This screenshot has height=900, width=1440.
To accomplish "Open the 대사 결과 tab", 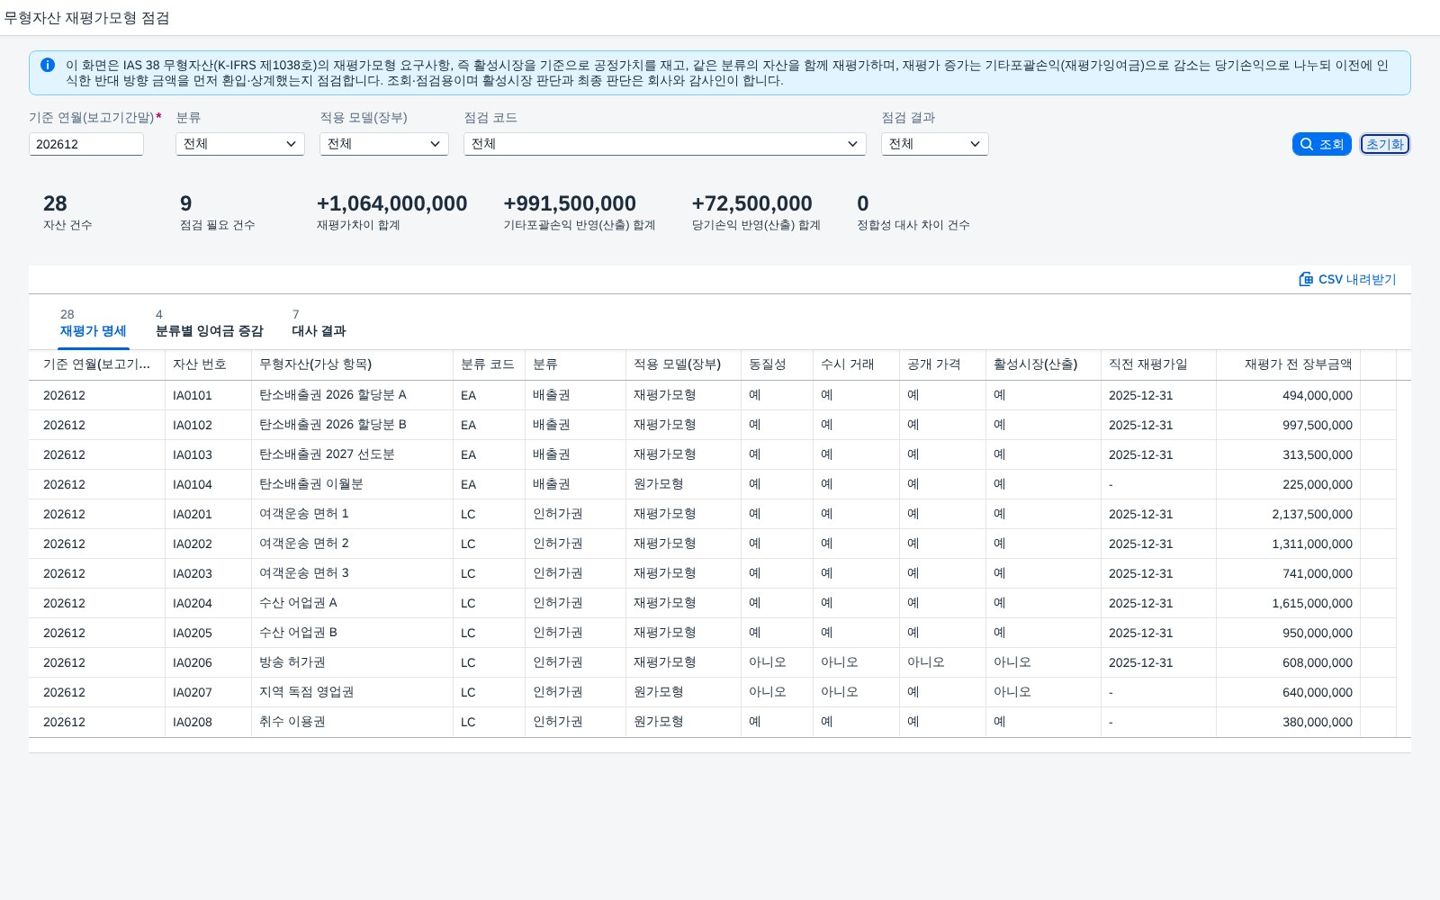I will point(319,331).
